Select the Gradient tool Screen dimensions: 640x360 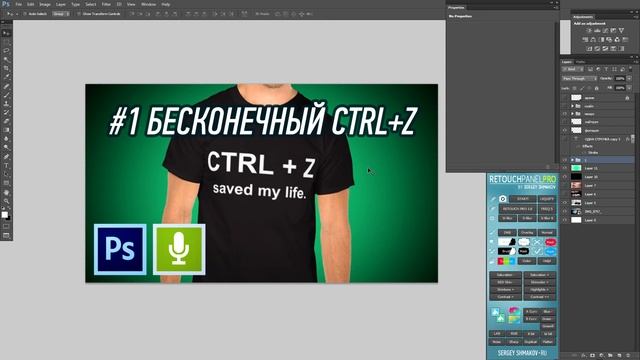pos(6,130)
